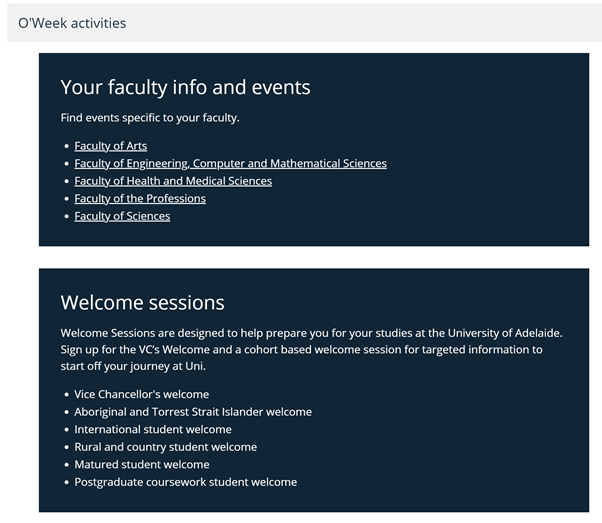
Task: Click the Welcome sessions heading
Action: [142, 303]
